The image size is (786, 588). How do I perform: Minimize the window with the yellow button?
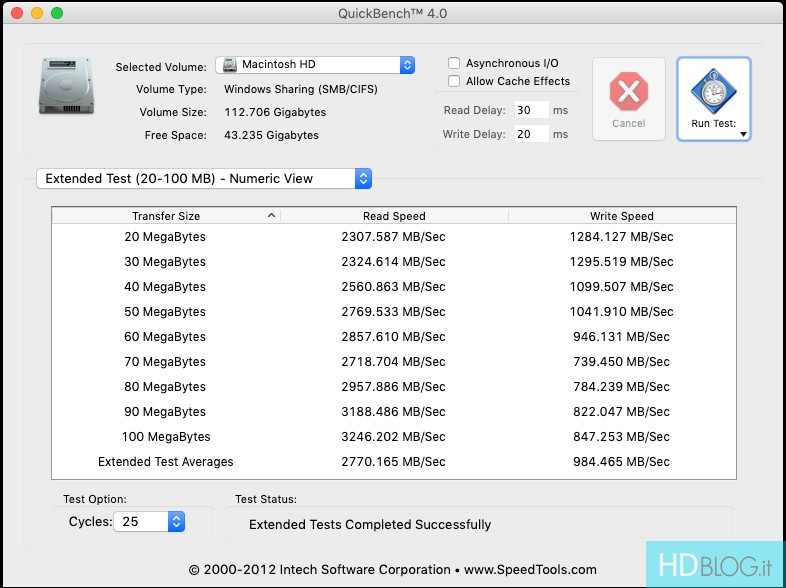(x=37, y=13)
